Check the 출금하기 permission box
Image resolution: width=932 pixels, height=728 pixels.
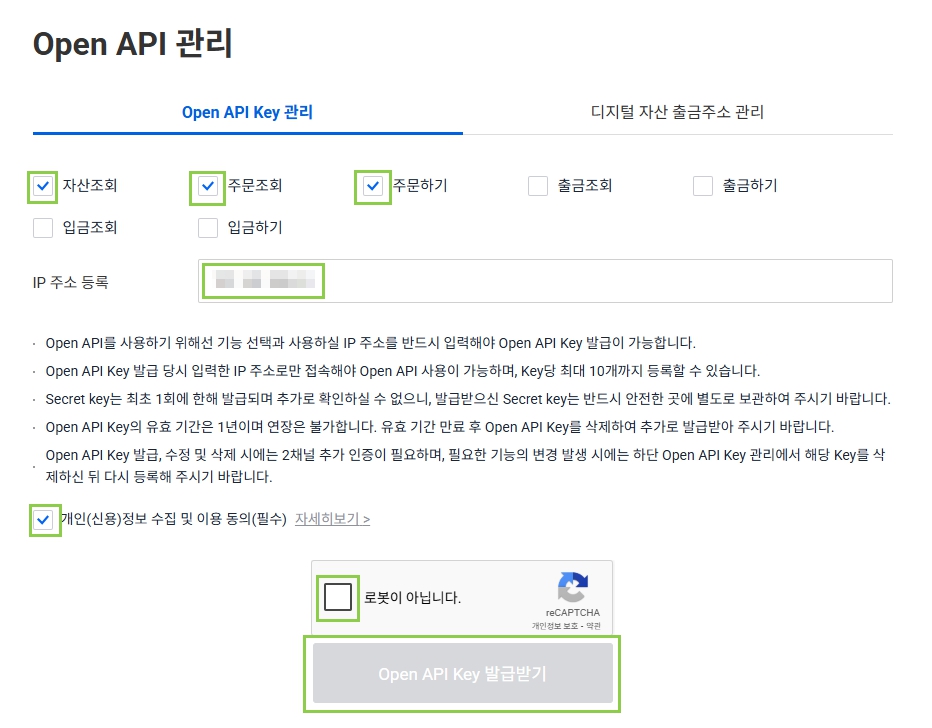(703, 186)
